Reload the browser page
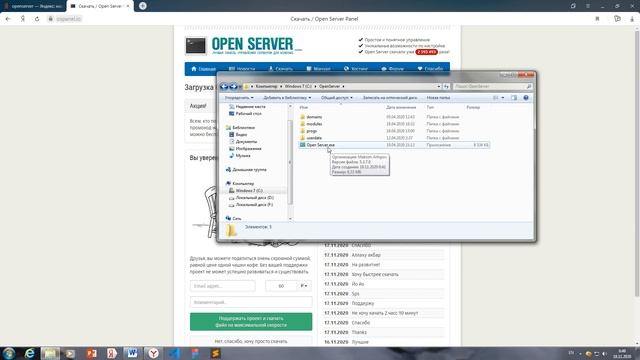640x360 pixels. click(x=37, y=19)
